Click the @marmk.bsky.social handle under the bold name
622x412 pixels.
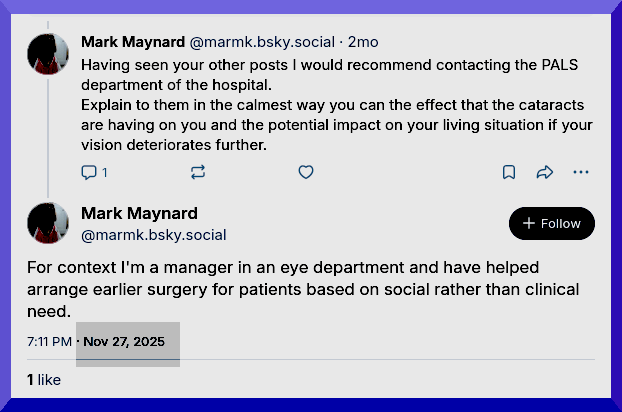153,235
